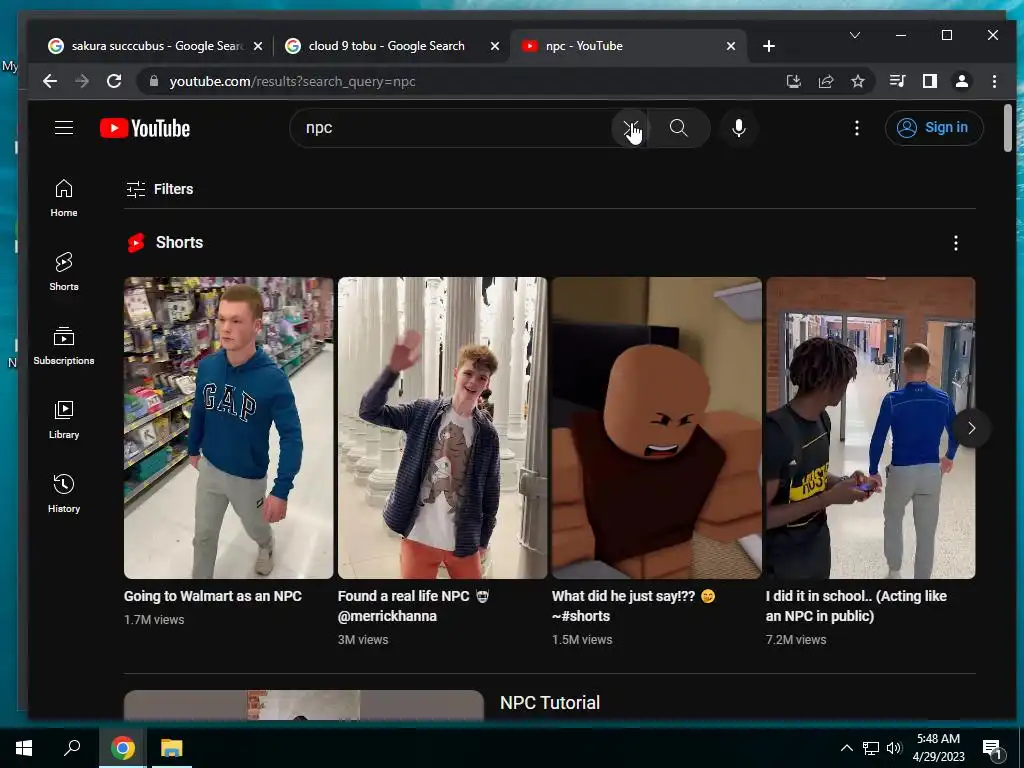This screenshot has height=768, width=1024.
Task: Click the page vertical scrollbar
Action: point(1008,128)
